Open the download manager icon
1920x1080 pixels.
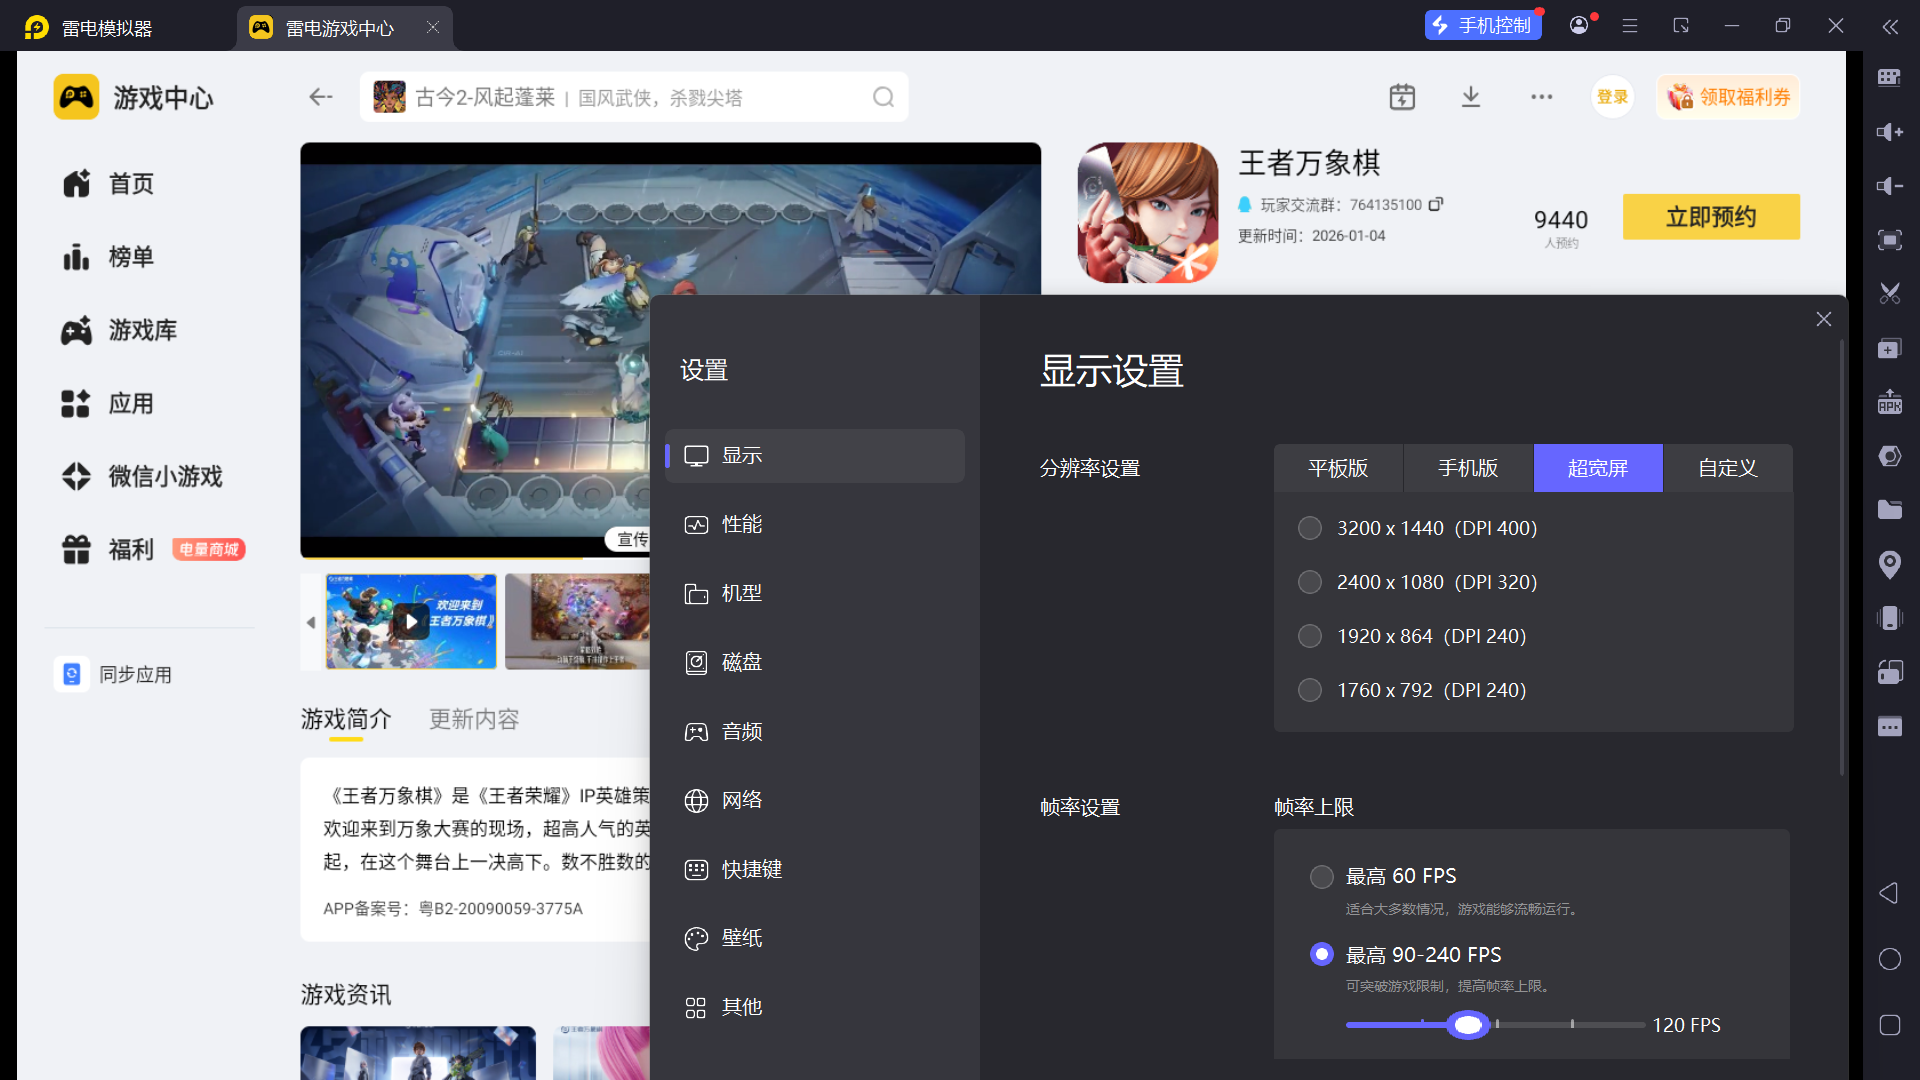click(1470, 97)
